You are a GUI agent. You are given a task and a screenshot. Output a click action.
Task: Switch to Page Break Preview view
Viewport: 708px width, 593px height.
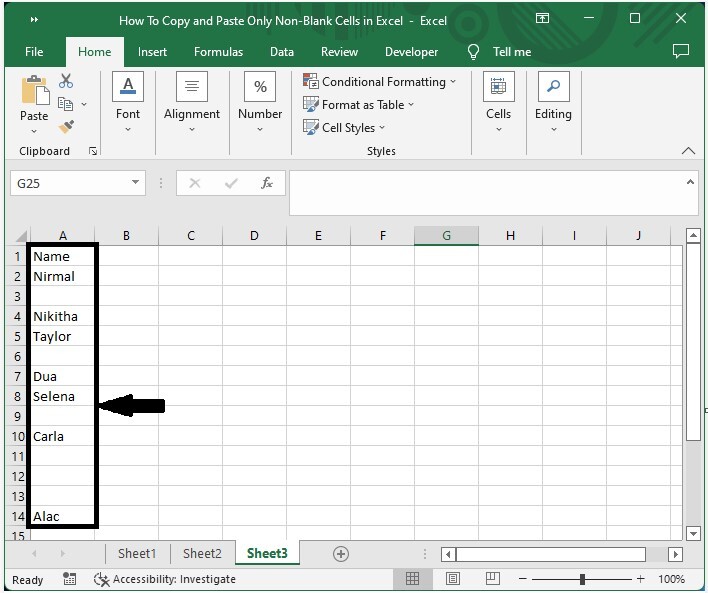click(x=494, y=579)
